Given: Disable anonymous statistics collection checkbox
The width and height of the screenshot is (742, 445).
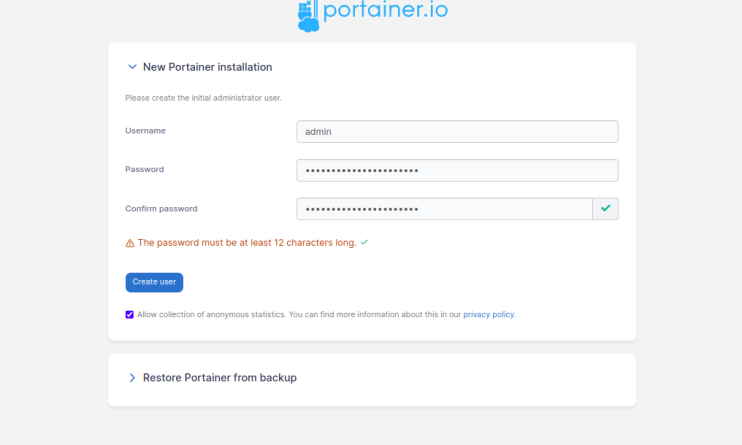Looking at the screenshot, I should click(x=130, y=314).
